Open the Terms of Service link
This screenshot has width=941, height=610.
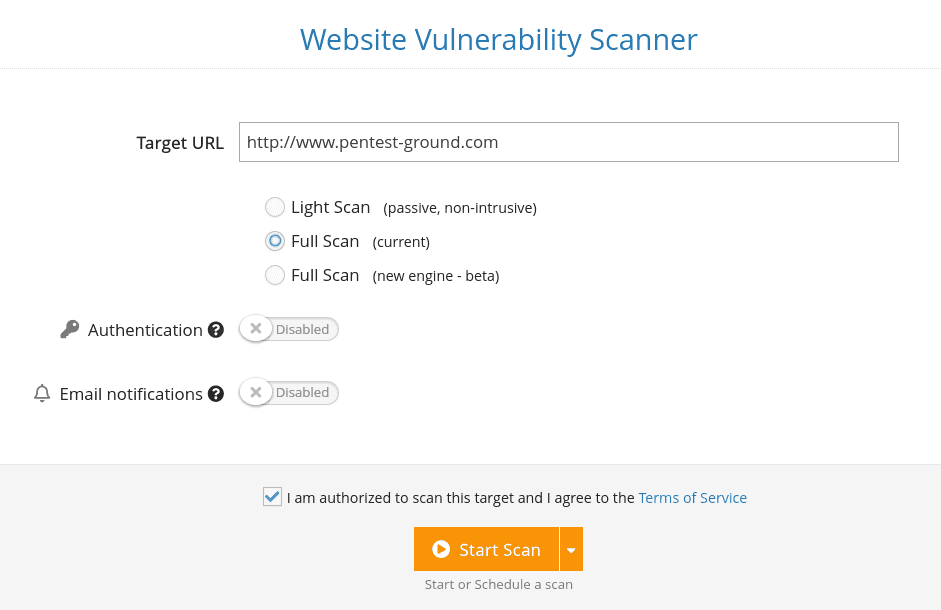click(692, 497)
